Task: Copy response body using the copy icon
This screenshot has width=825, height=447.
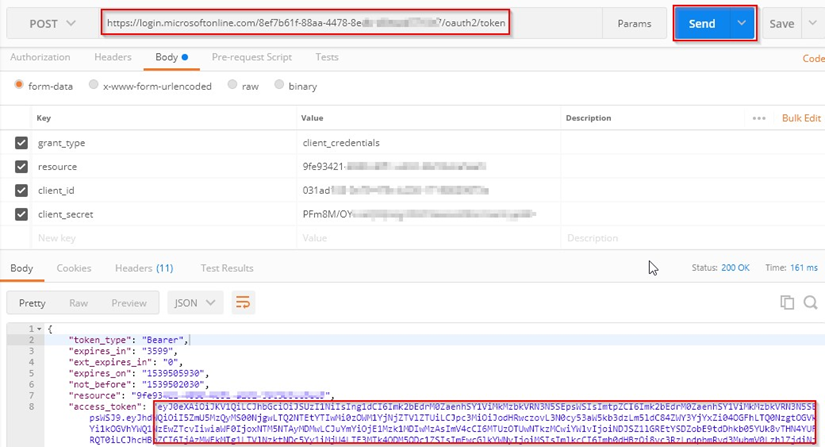Action: (x=786, y=302)
